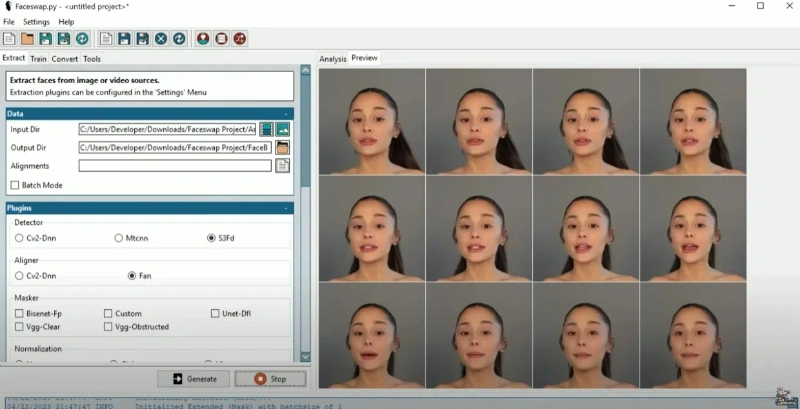Switch to the Train tab

[x=38, y=59]
